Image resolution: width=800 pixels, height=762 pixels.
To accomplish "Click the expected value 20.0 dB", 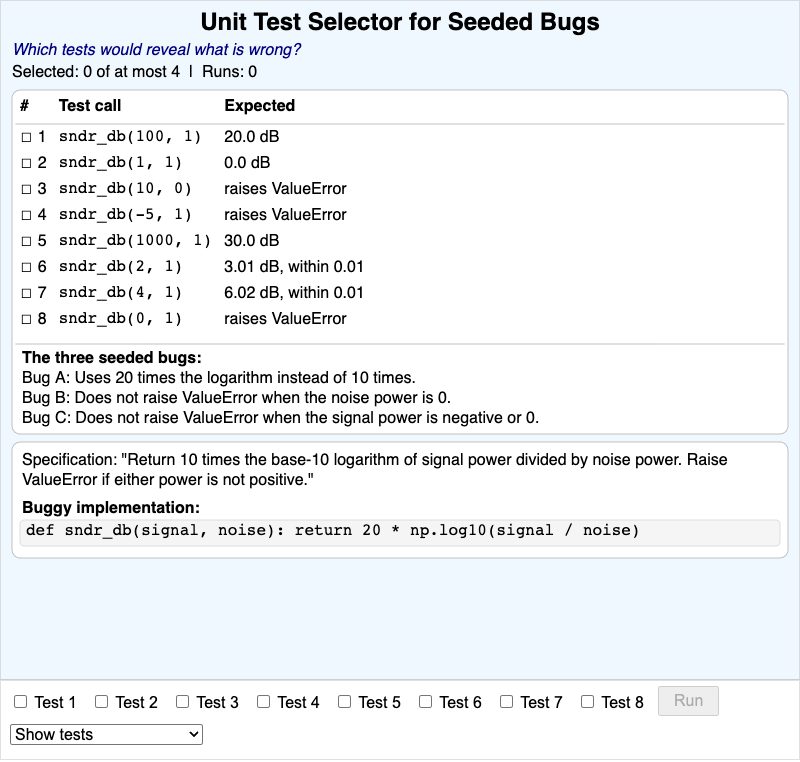I will click(252, 137).
